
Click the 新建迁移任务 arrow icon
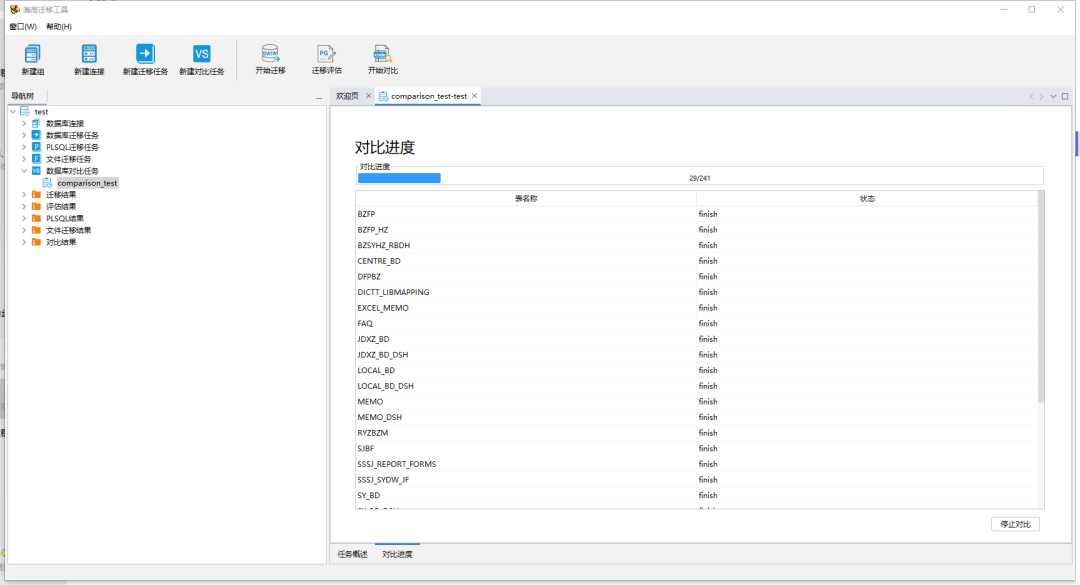[x=145, y=54]
